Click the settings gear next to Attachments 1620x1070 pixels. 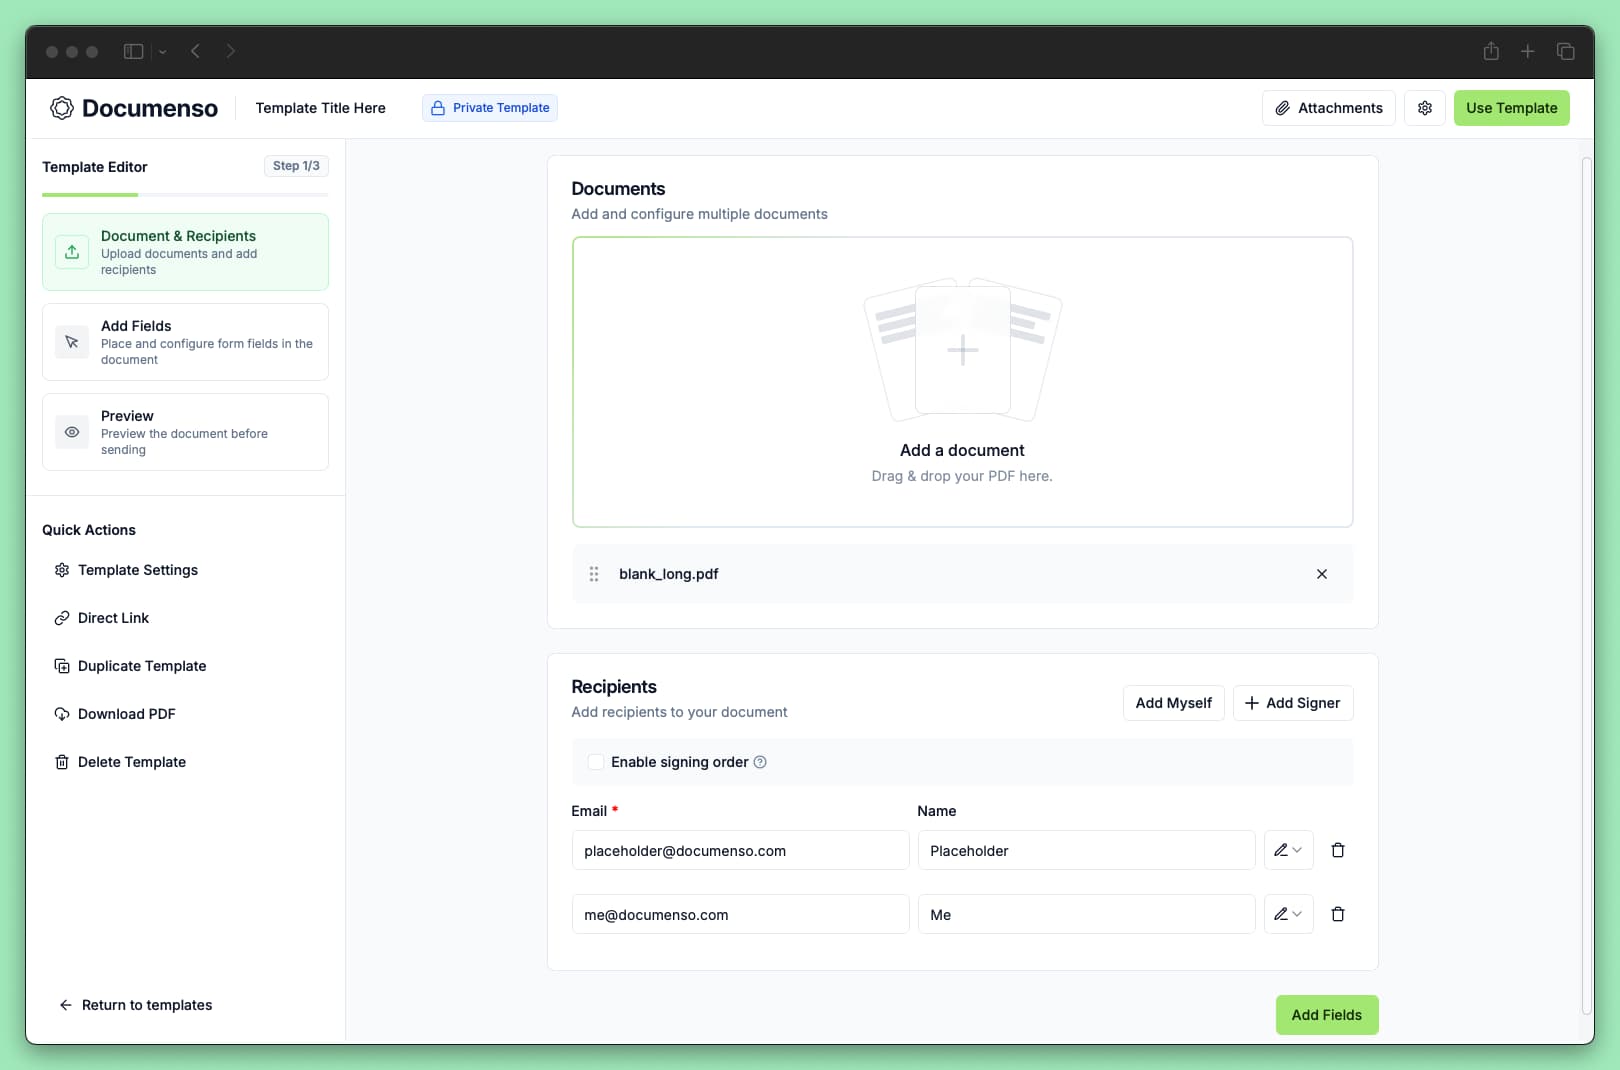(1424, 108)
